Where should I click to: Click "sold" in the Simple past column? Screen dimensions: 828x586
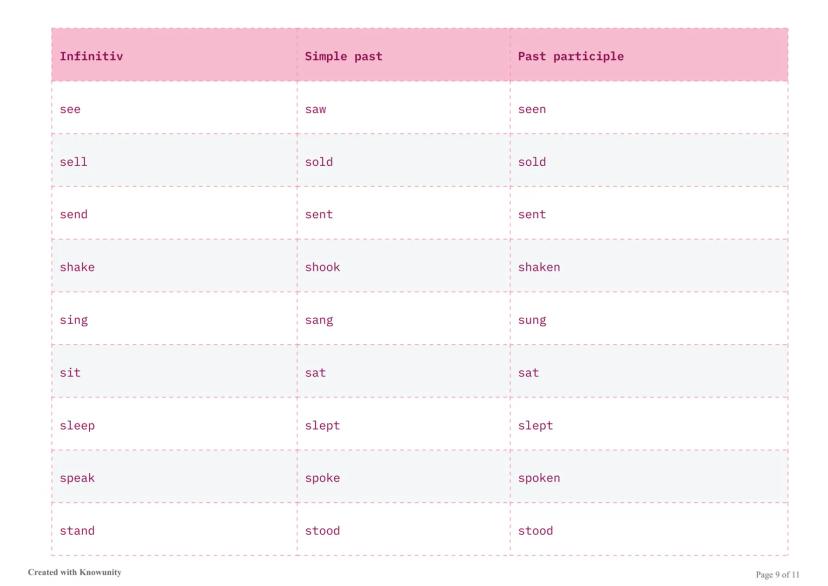pyautogui.click(x=319, y=162)
